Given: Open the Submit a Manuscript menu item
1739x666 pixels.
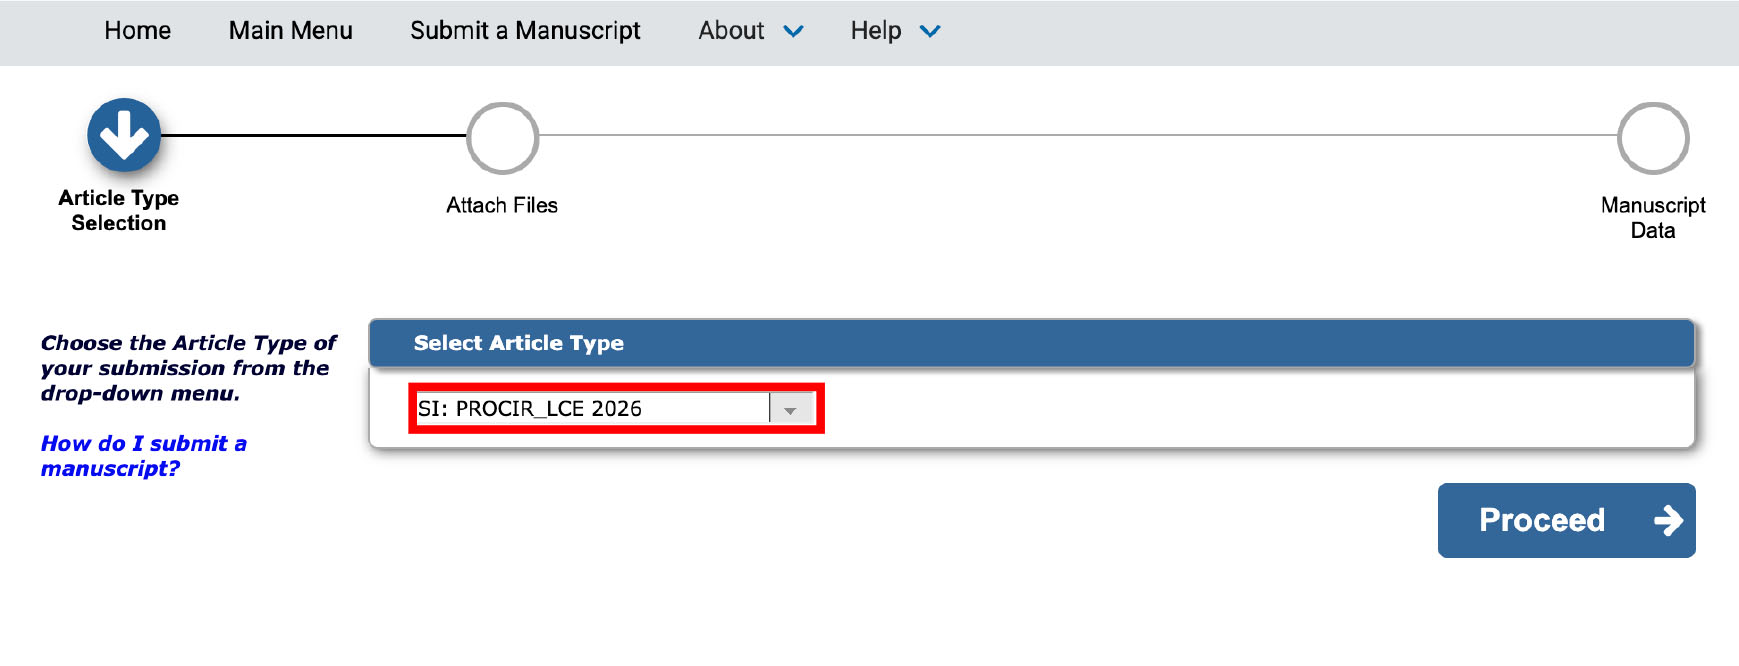Looking at the screenshot, I should pos(525,31).
